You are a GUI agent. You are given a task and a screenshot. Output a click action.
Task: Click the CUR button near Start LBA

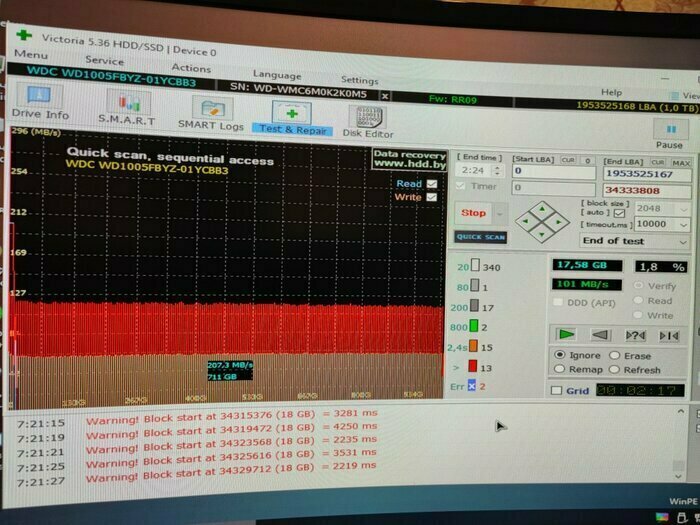pyautogui.click(x=568, y=160)
